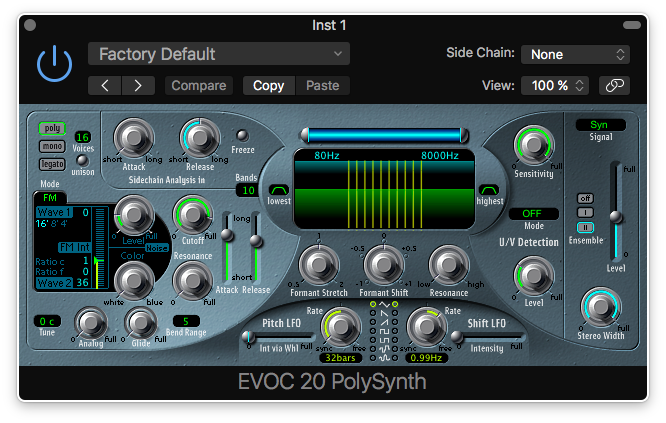Set Ensemble to I
Screen dimensions: 666x423
point(585,212)
